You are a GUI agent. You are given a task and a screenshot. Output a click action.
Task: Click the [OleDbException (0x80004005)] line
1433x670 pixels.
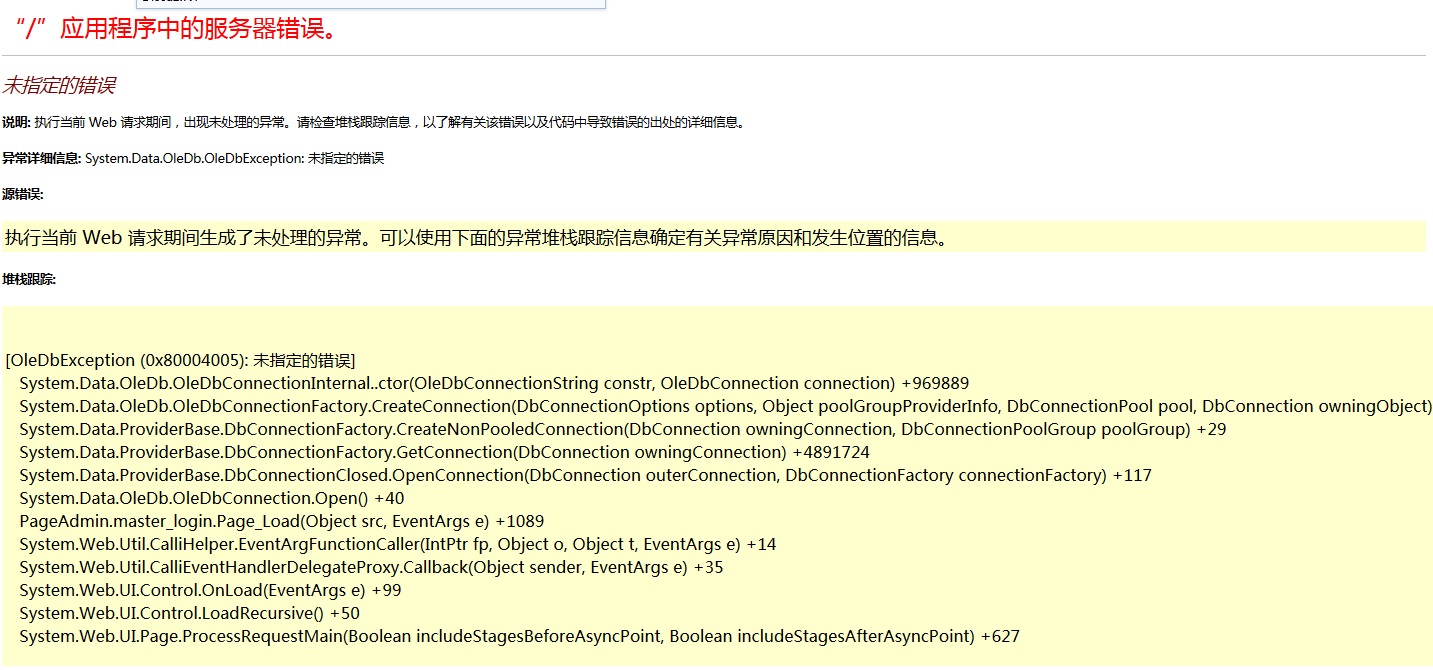(180, 360)
